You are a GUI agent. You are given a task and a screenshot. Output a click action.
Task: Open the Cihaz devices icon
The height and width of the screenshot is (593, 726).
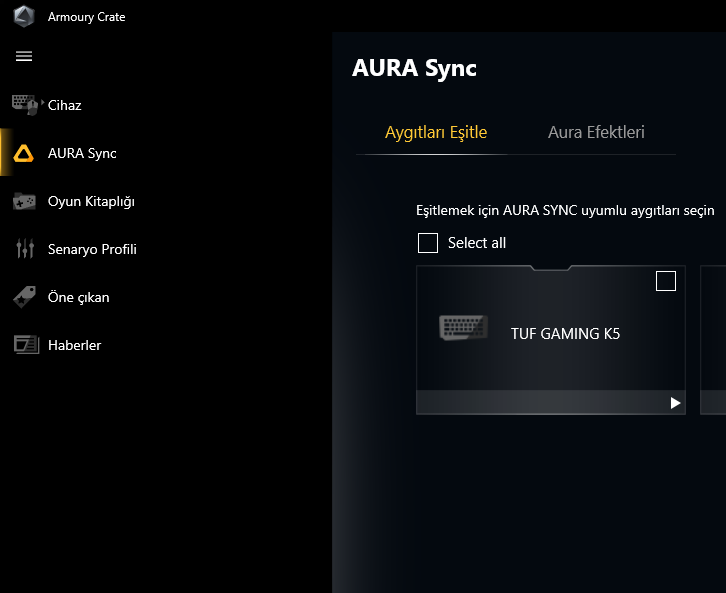click(25, 105)
